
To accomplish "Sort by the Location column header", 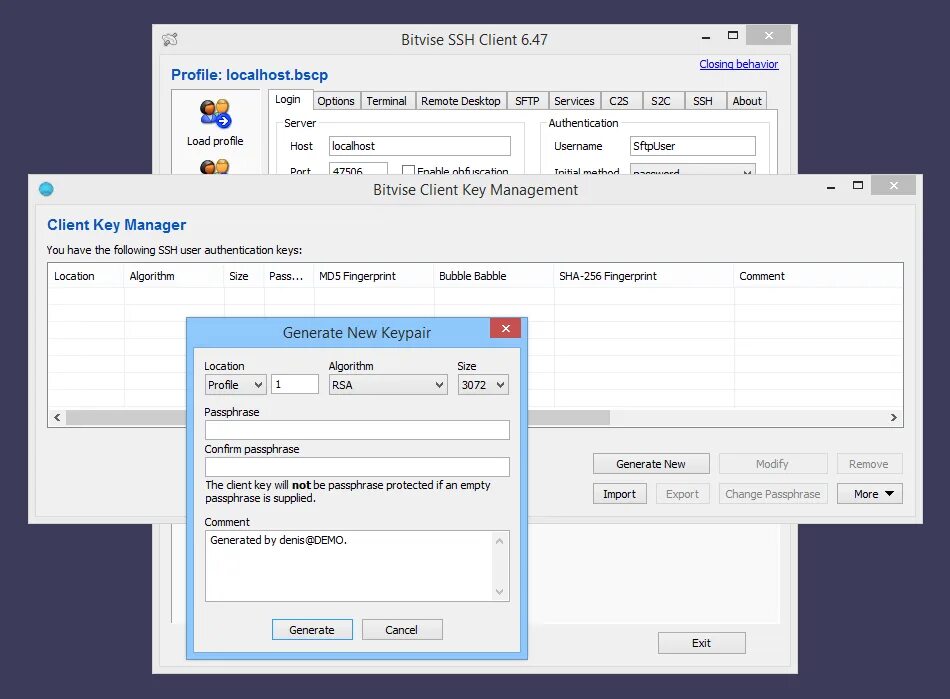I will [85, 276].
